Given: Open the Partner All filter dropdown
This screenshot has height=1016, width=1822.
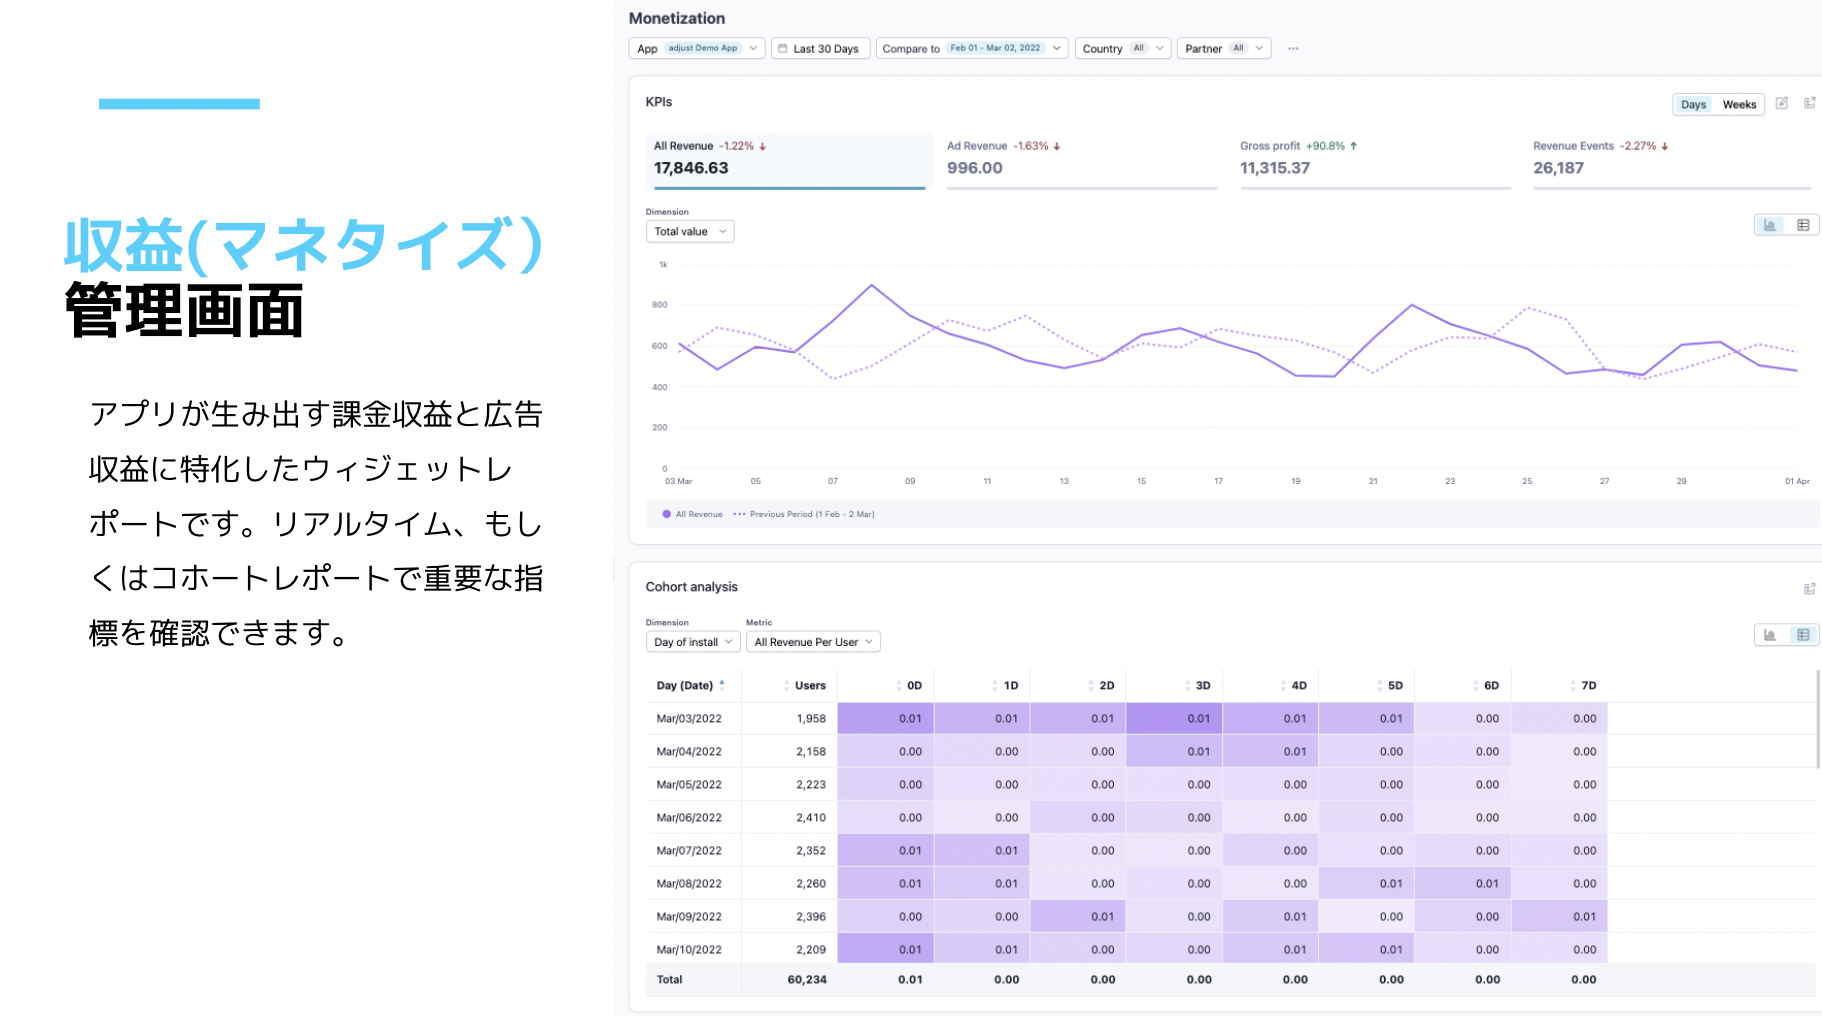Looking at the screenshot, I should tap(1224, 48).
